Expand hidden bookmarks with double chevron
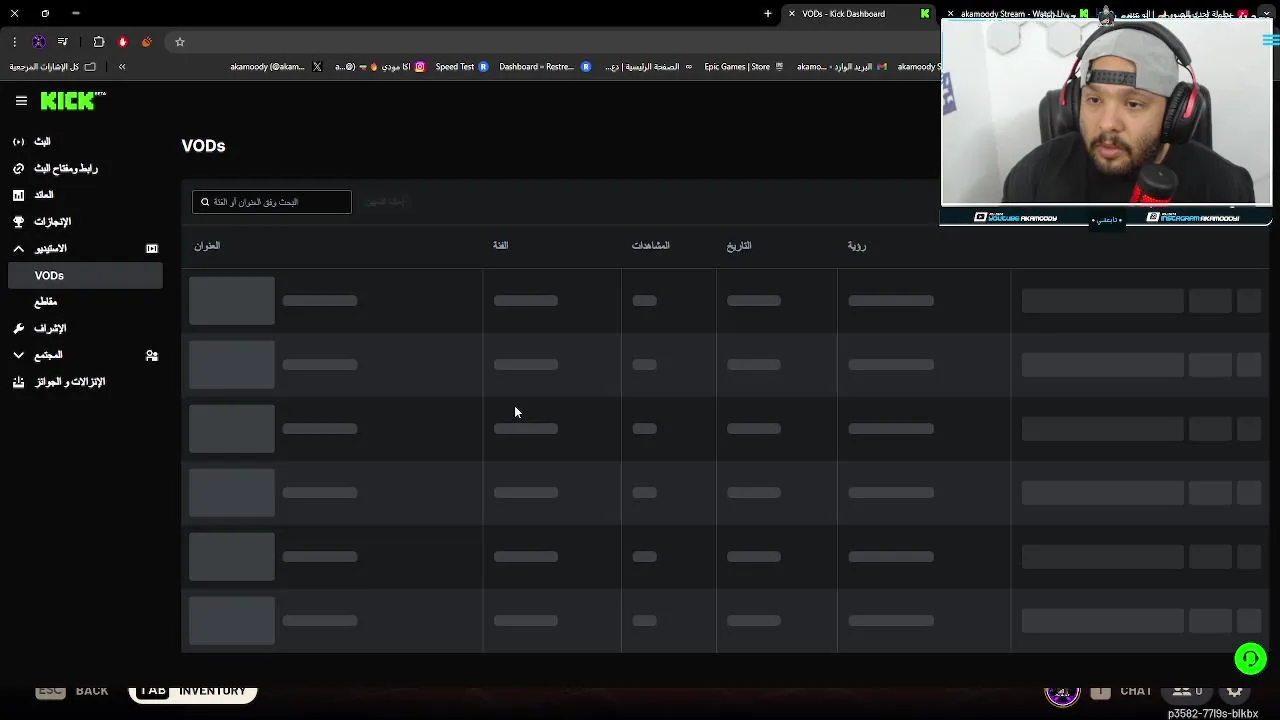 point(122,67)
